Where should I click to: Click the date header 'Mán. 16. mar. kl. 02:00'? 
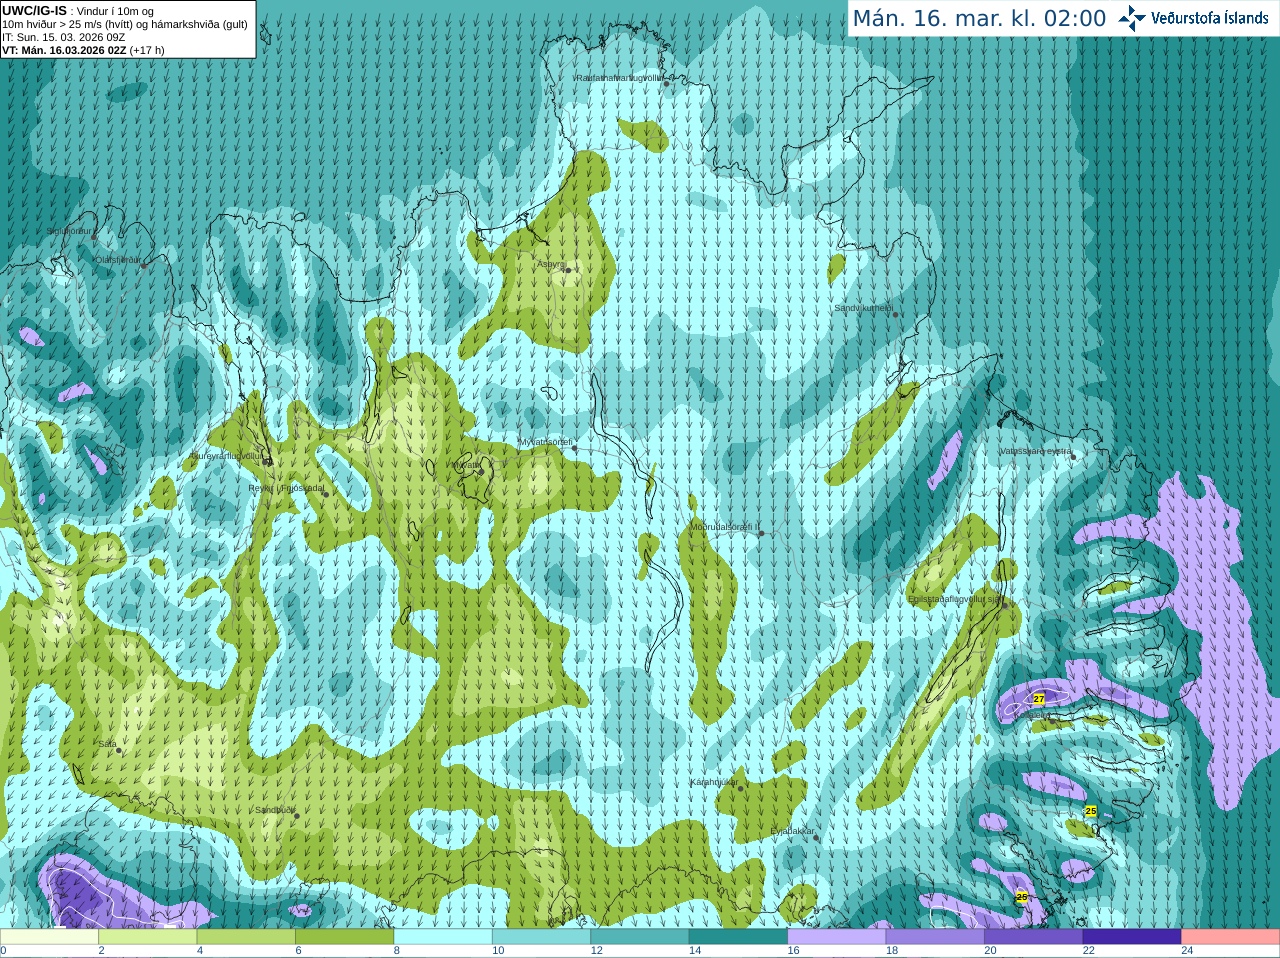979,19
